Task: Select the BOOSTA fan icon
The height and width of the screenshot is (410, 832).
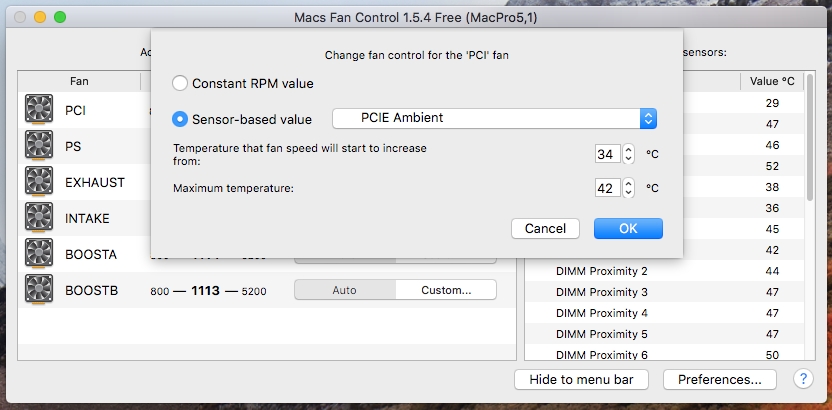Action: point(39,254)
